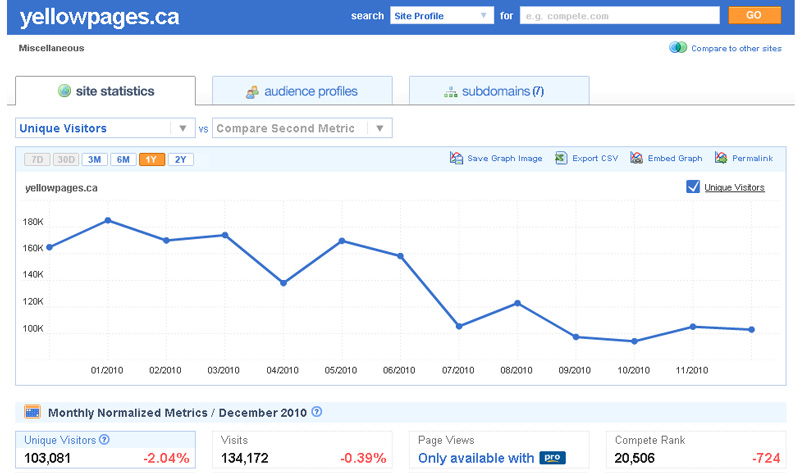Click the Permalink icon
Image resolution: width=800 pixels, height=473 pixels.
pos(720,158)
